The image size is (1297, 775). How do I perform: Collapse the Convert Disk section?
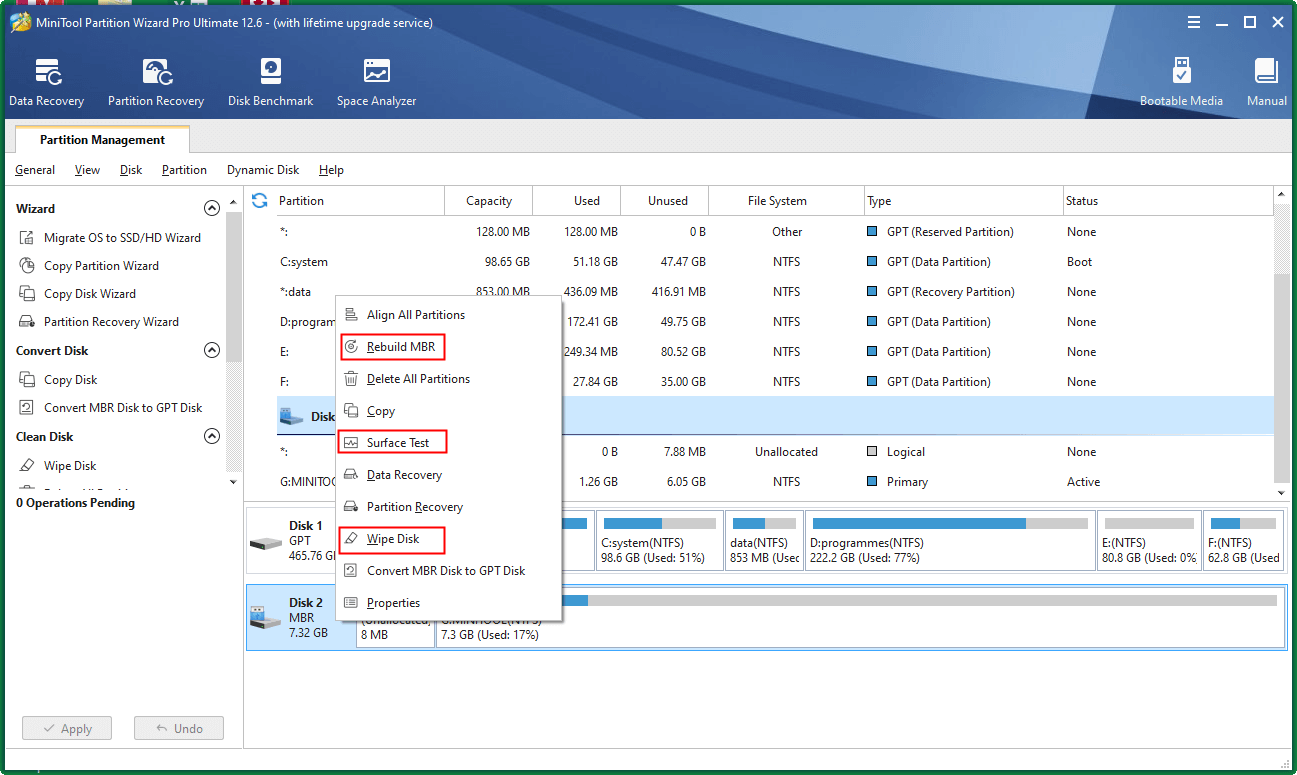pyautogui.click(x=211, y=351)
